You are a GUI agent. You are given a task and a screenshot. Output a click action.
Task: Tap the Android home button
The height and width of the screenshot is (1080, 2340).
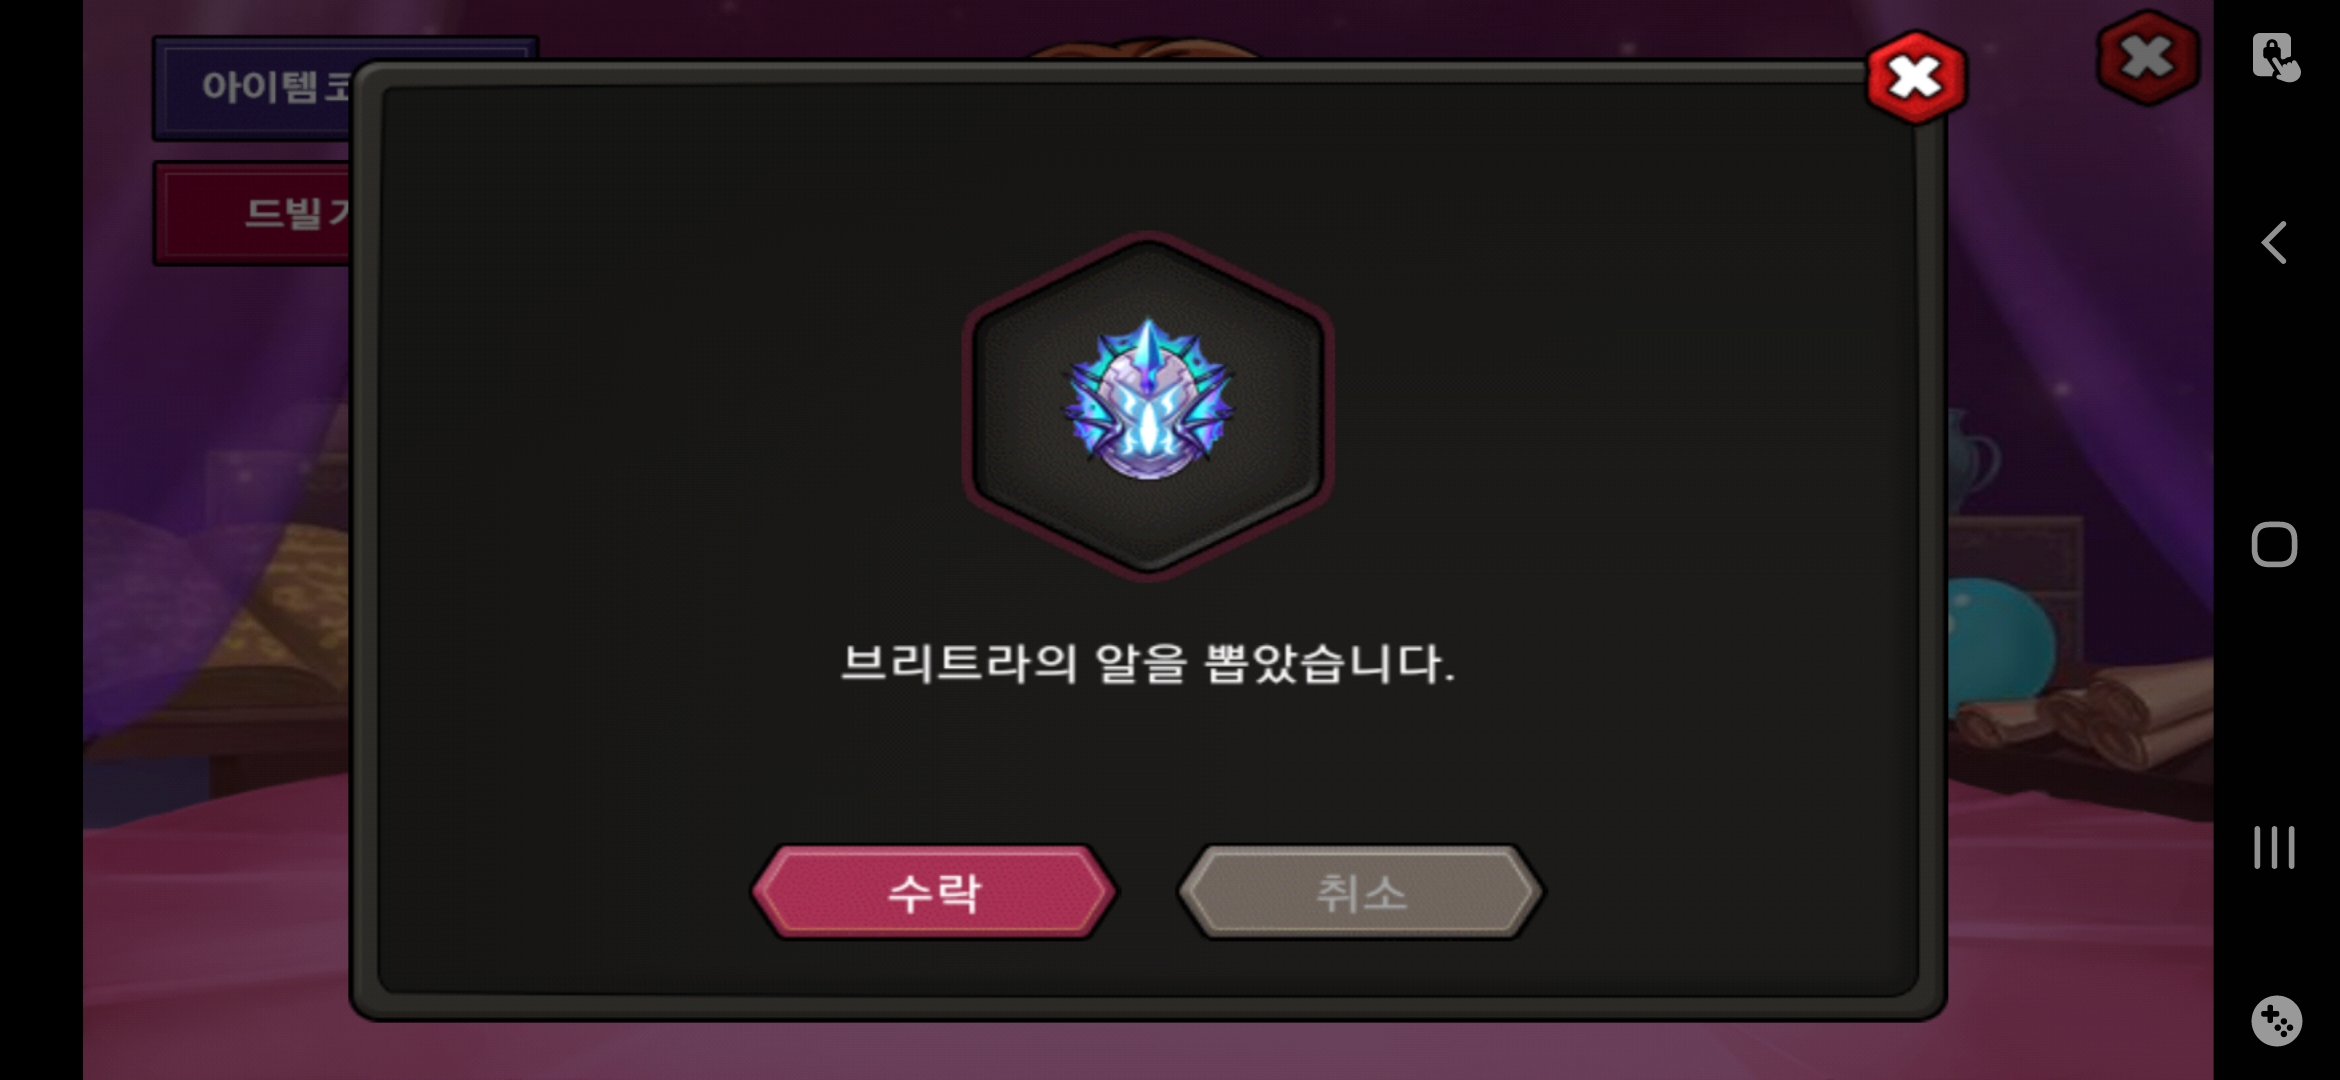click(2274, 545)
